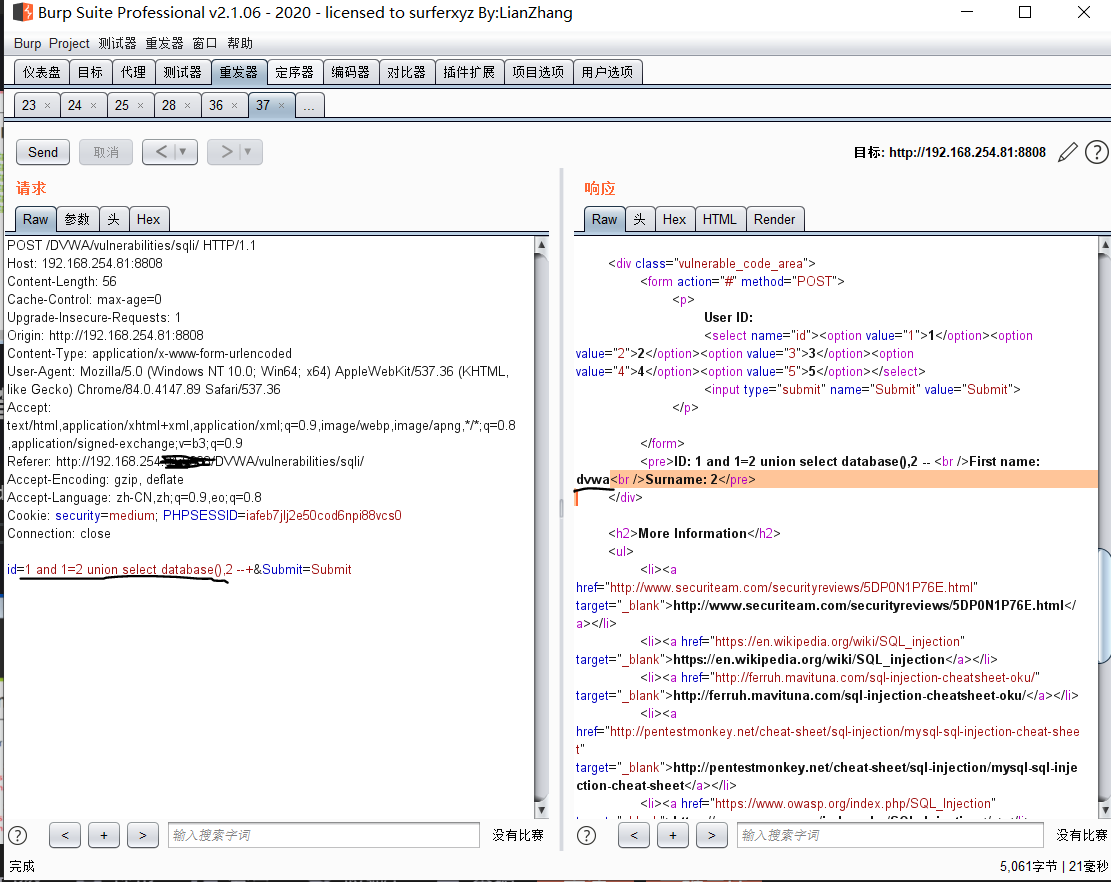Show request Hex tab
The height and width of the screenshot is (882, 1111).
pyautogui.click(x=149, y=220)
